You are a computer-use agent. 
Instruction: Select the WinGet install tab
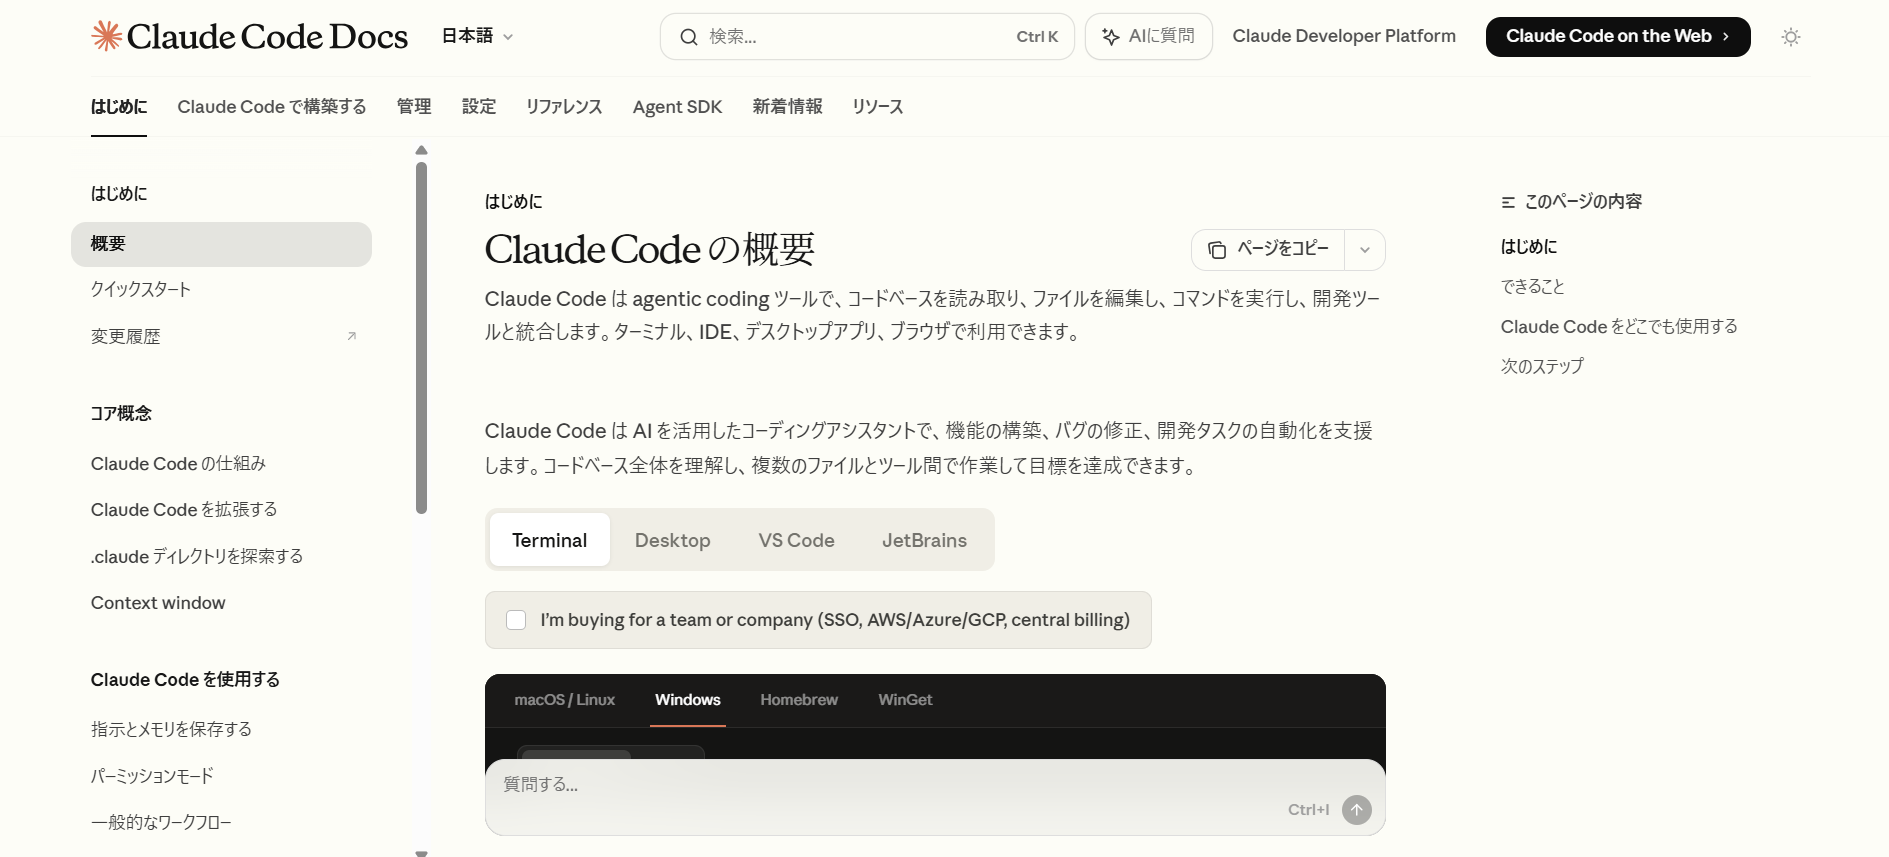click(905, 700)
